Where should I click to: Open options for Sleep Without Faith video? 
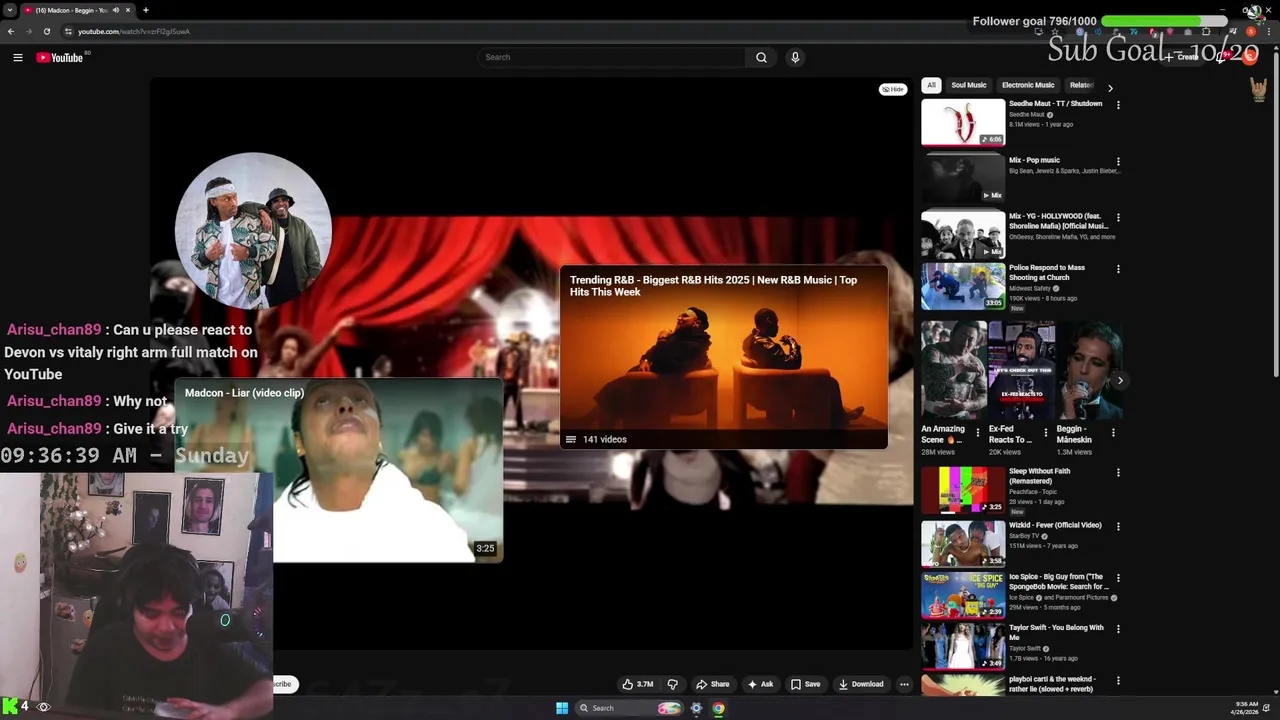coord(1118,473)
